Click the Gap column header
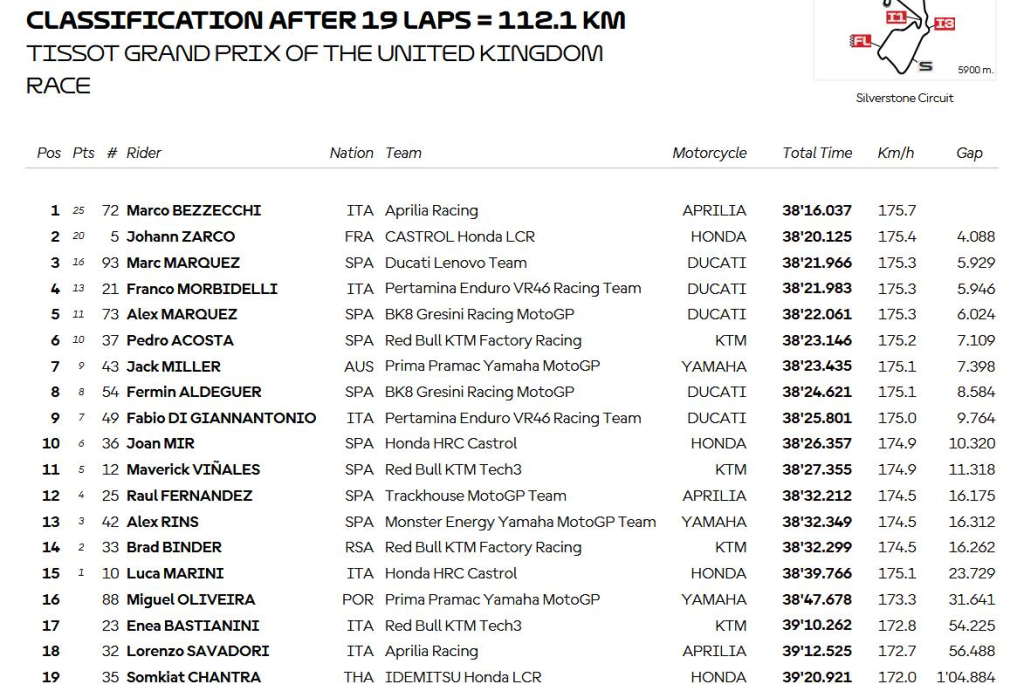The image size is (1024, 691). point(969,153)
